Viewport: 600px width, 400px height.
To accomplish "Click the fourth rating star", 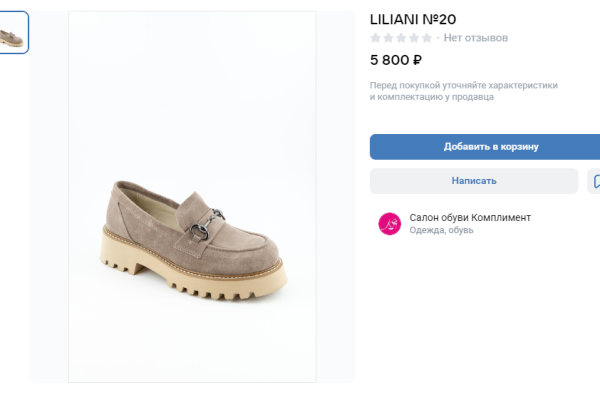I will (415, 38).
